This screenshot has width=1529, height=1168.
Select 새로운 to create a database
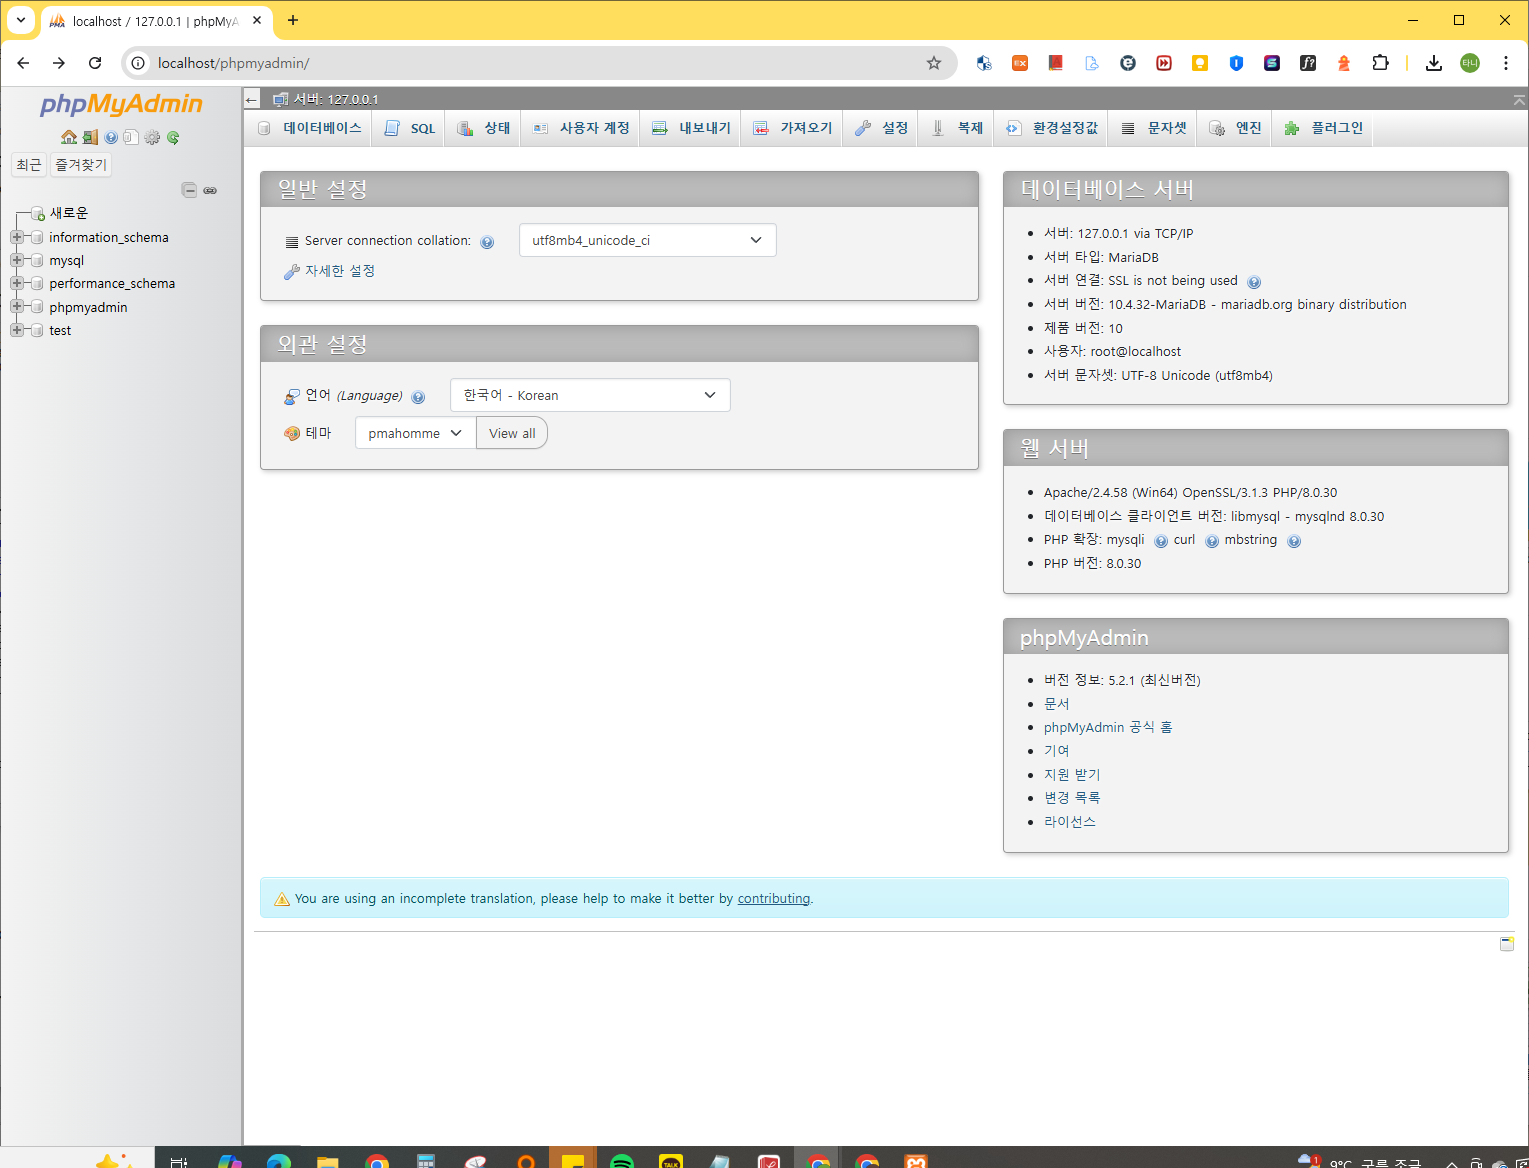(x=69, y=213)
